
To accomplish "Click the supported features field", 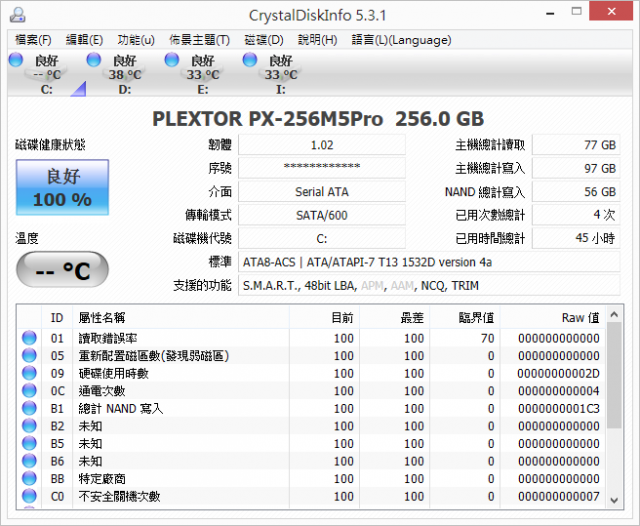I will (x=429, y=285).
